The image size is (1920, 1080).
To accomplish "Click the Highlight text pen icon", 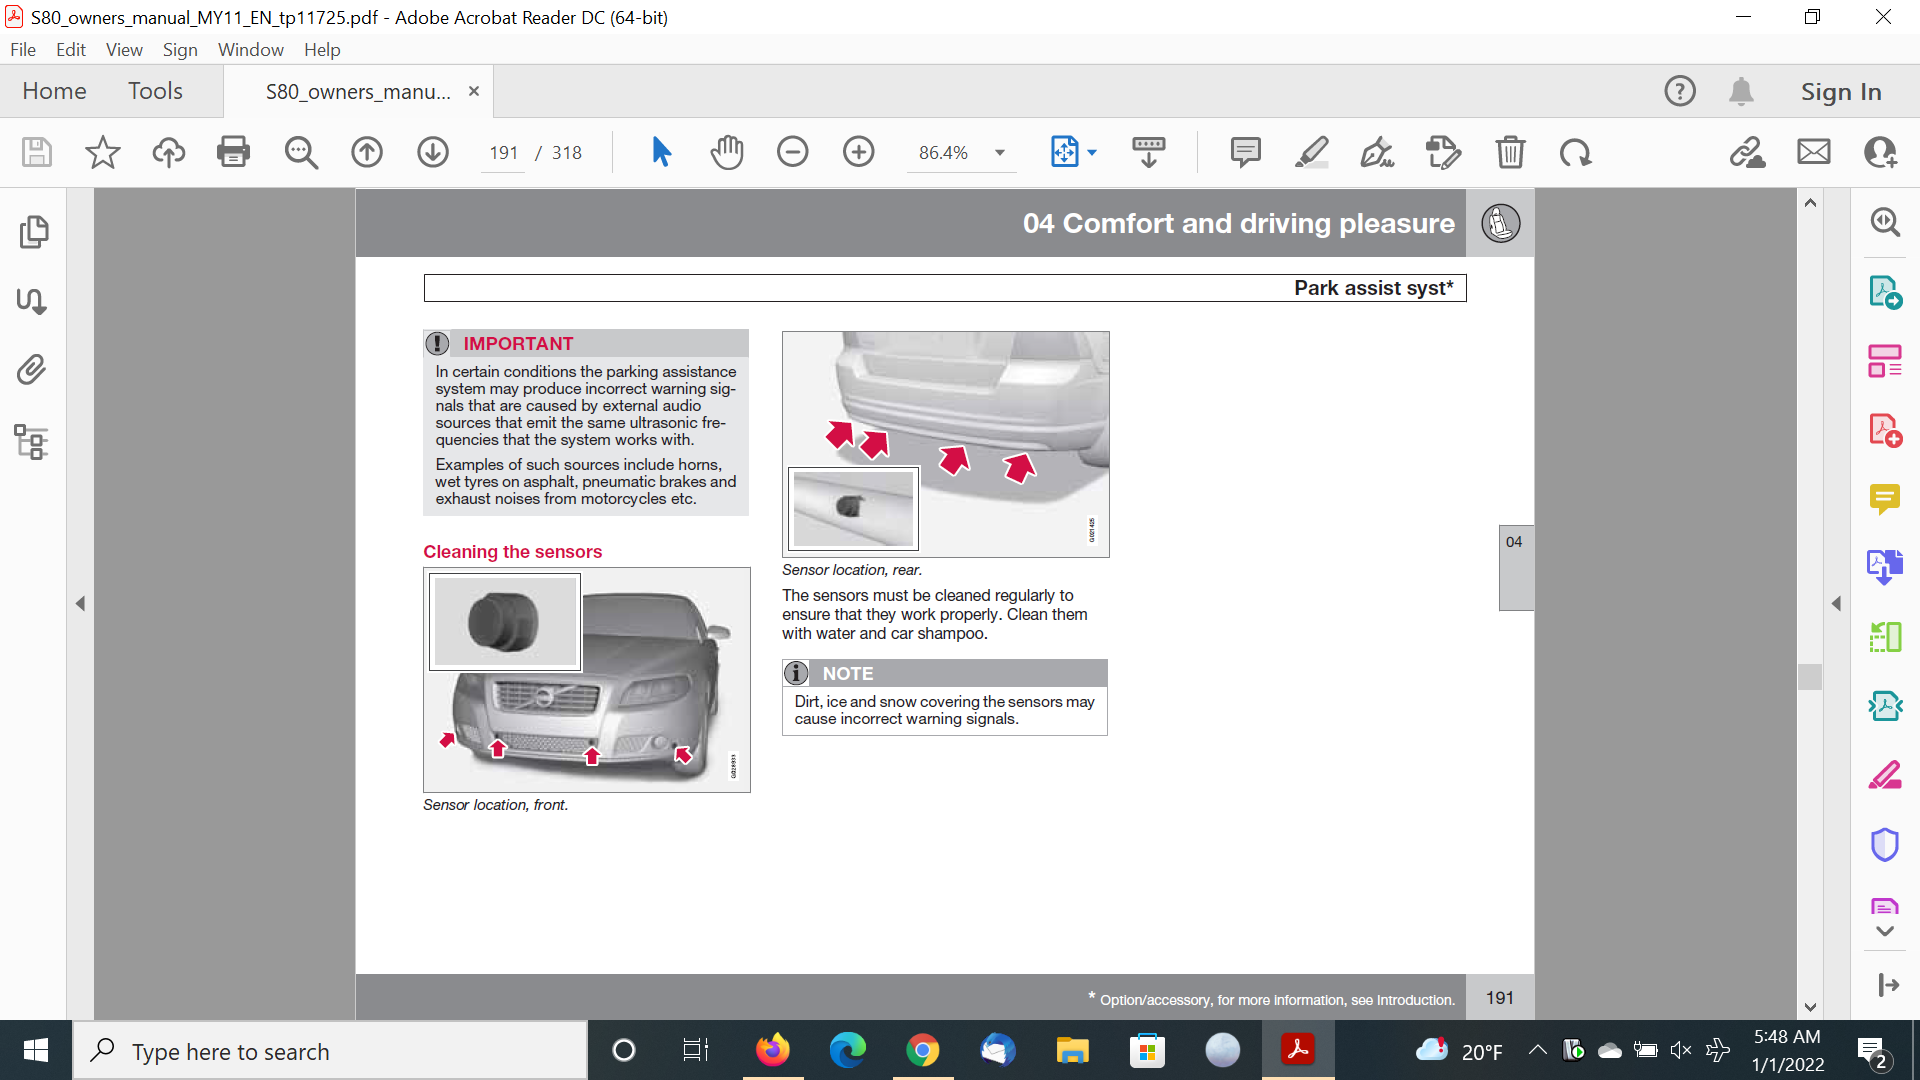I will point(1311,152).
